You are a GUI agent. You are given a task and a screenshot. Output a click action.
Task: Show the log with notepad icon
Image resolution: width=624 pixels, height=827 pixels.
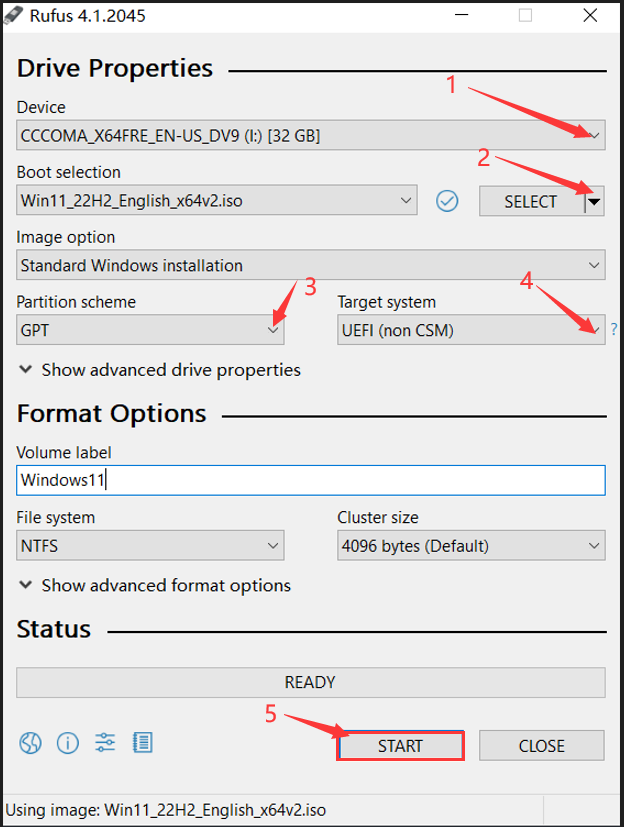pyautogui.click(x=142, y=743)
